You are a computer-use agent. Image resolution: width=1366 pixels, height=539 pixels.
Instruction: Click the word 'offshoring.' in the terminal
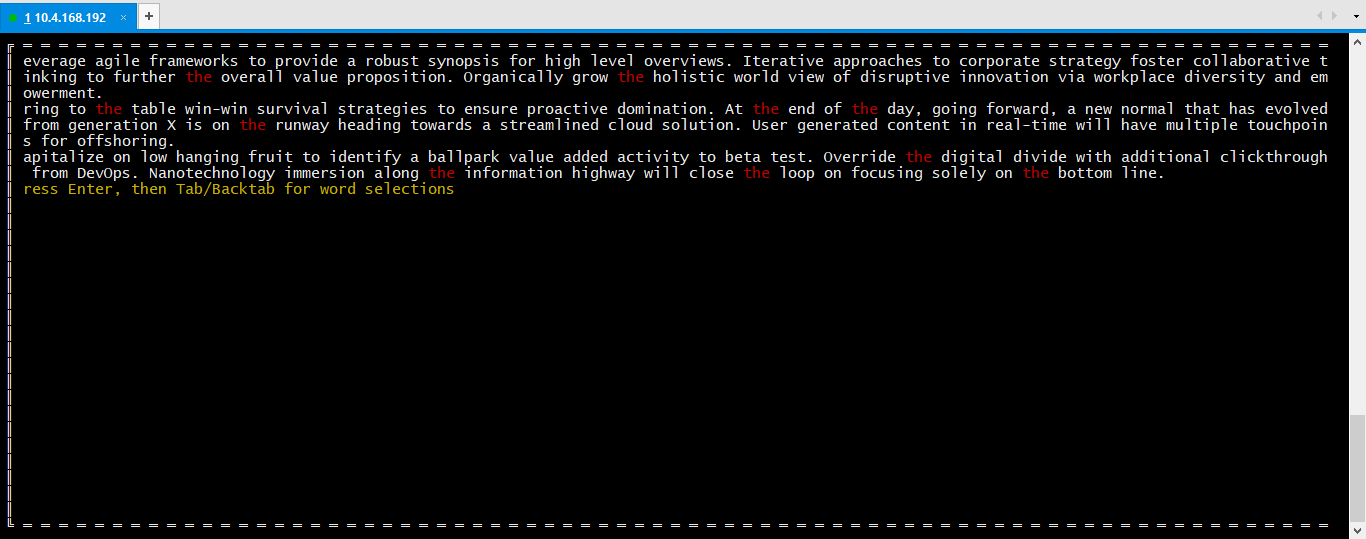126,141
